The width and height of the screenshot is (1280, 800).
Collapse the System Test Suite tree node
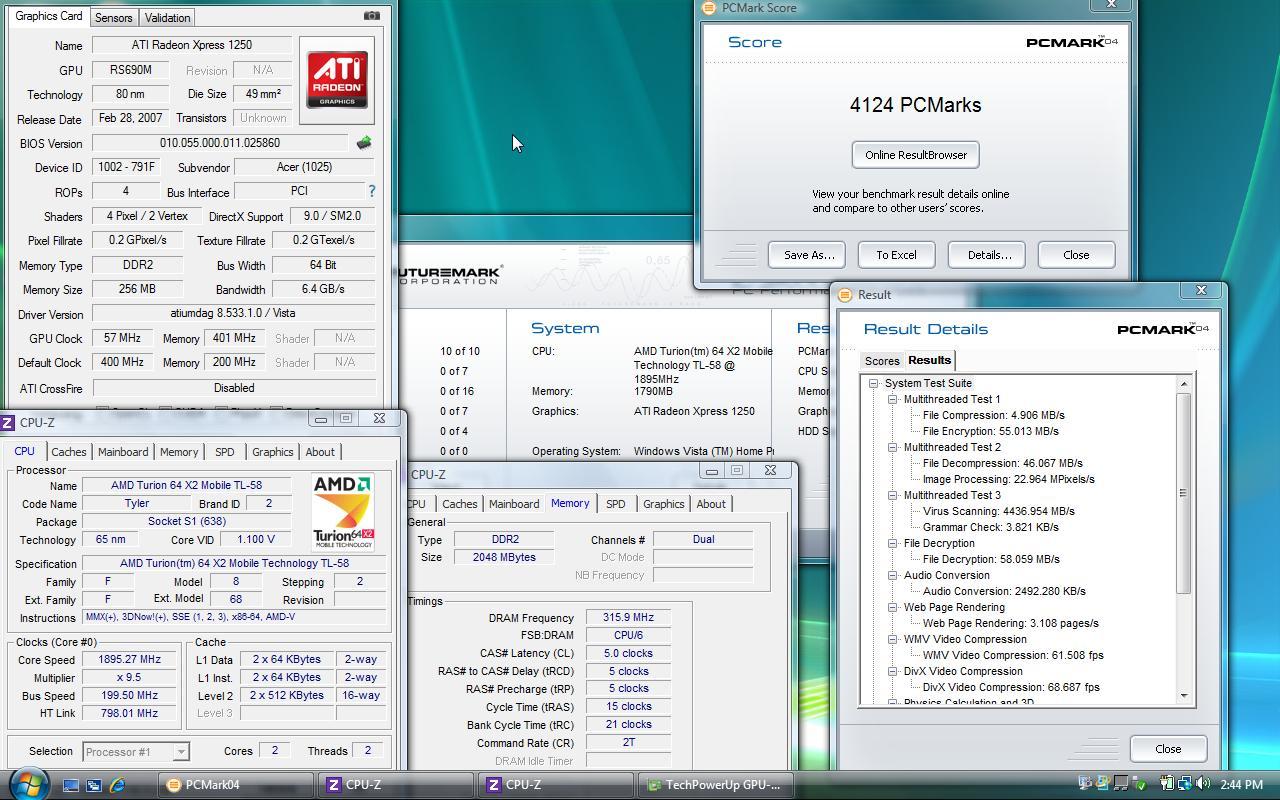point(873,383)
